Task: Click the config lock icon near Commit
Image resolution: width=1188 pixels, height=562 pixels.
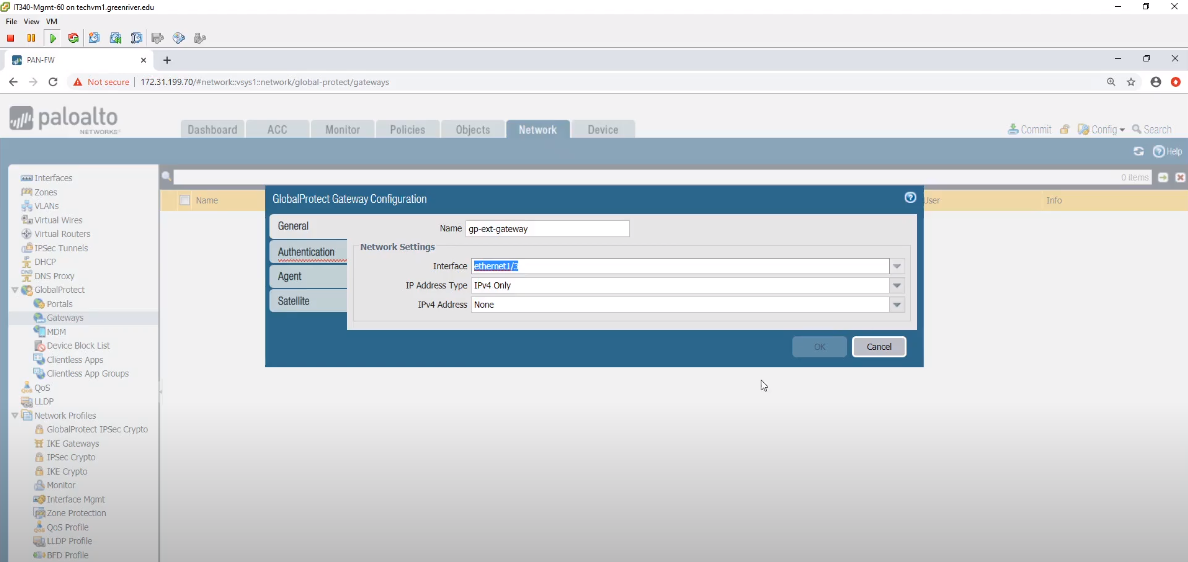Action: [x=1065, y=130]
